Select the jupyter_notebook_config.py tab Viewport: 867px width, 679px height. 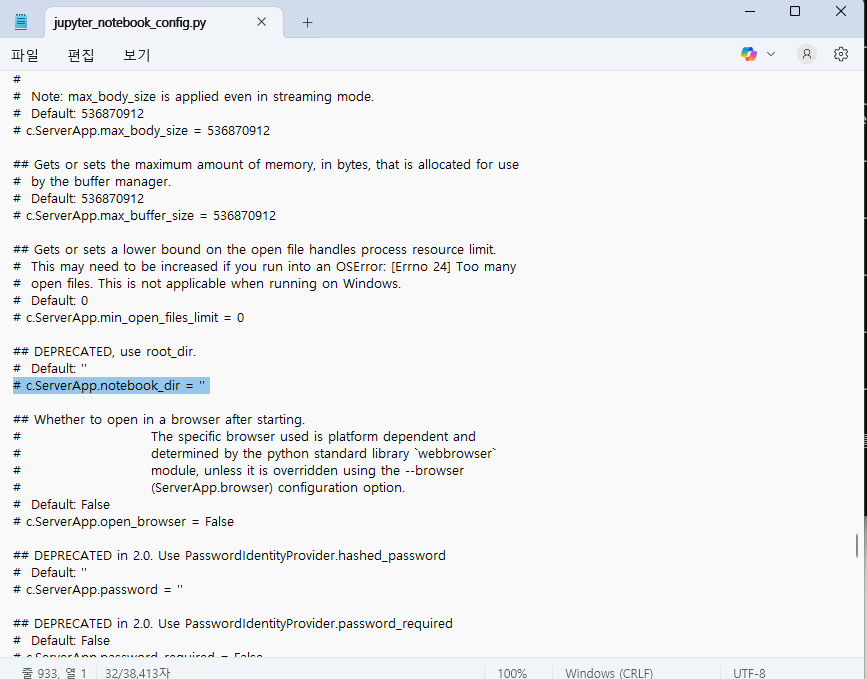164,23
